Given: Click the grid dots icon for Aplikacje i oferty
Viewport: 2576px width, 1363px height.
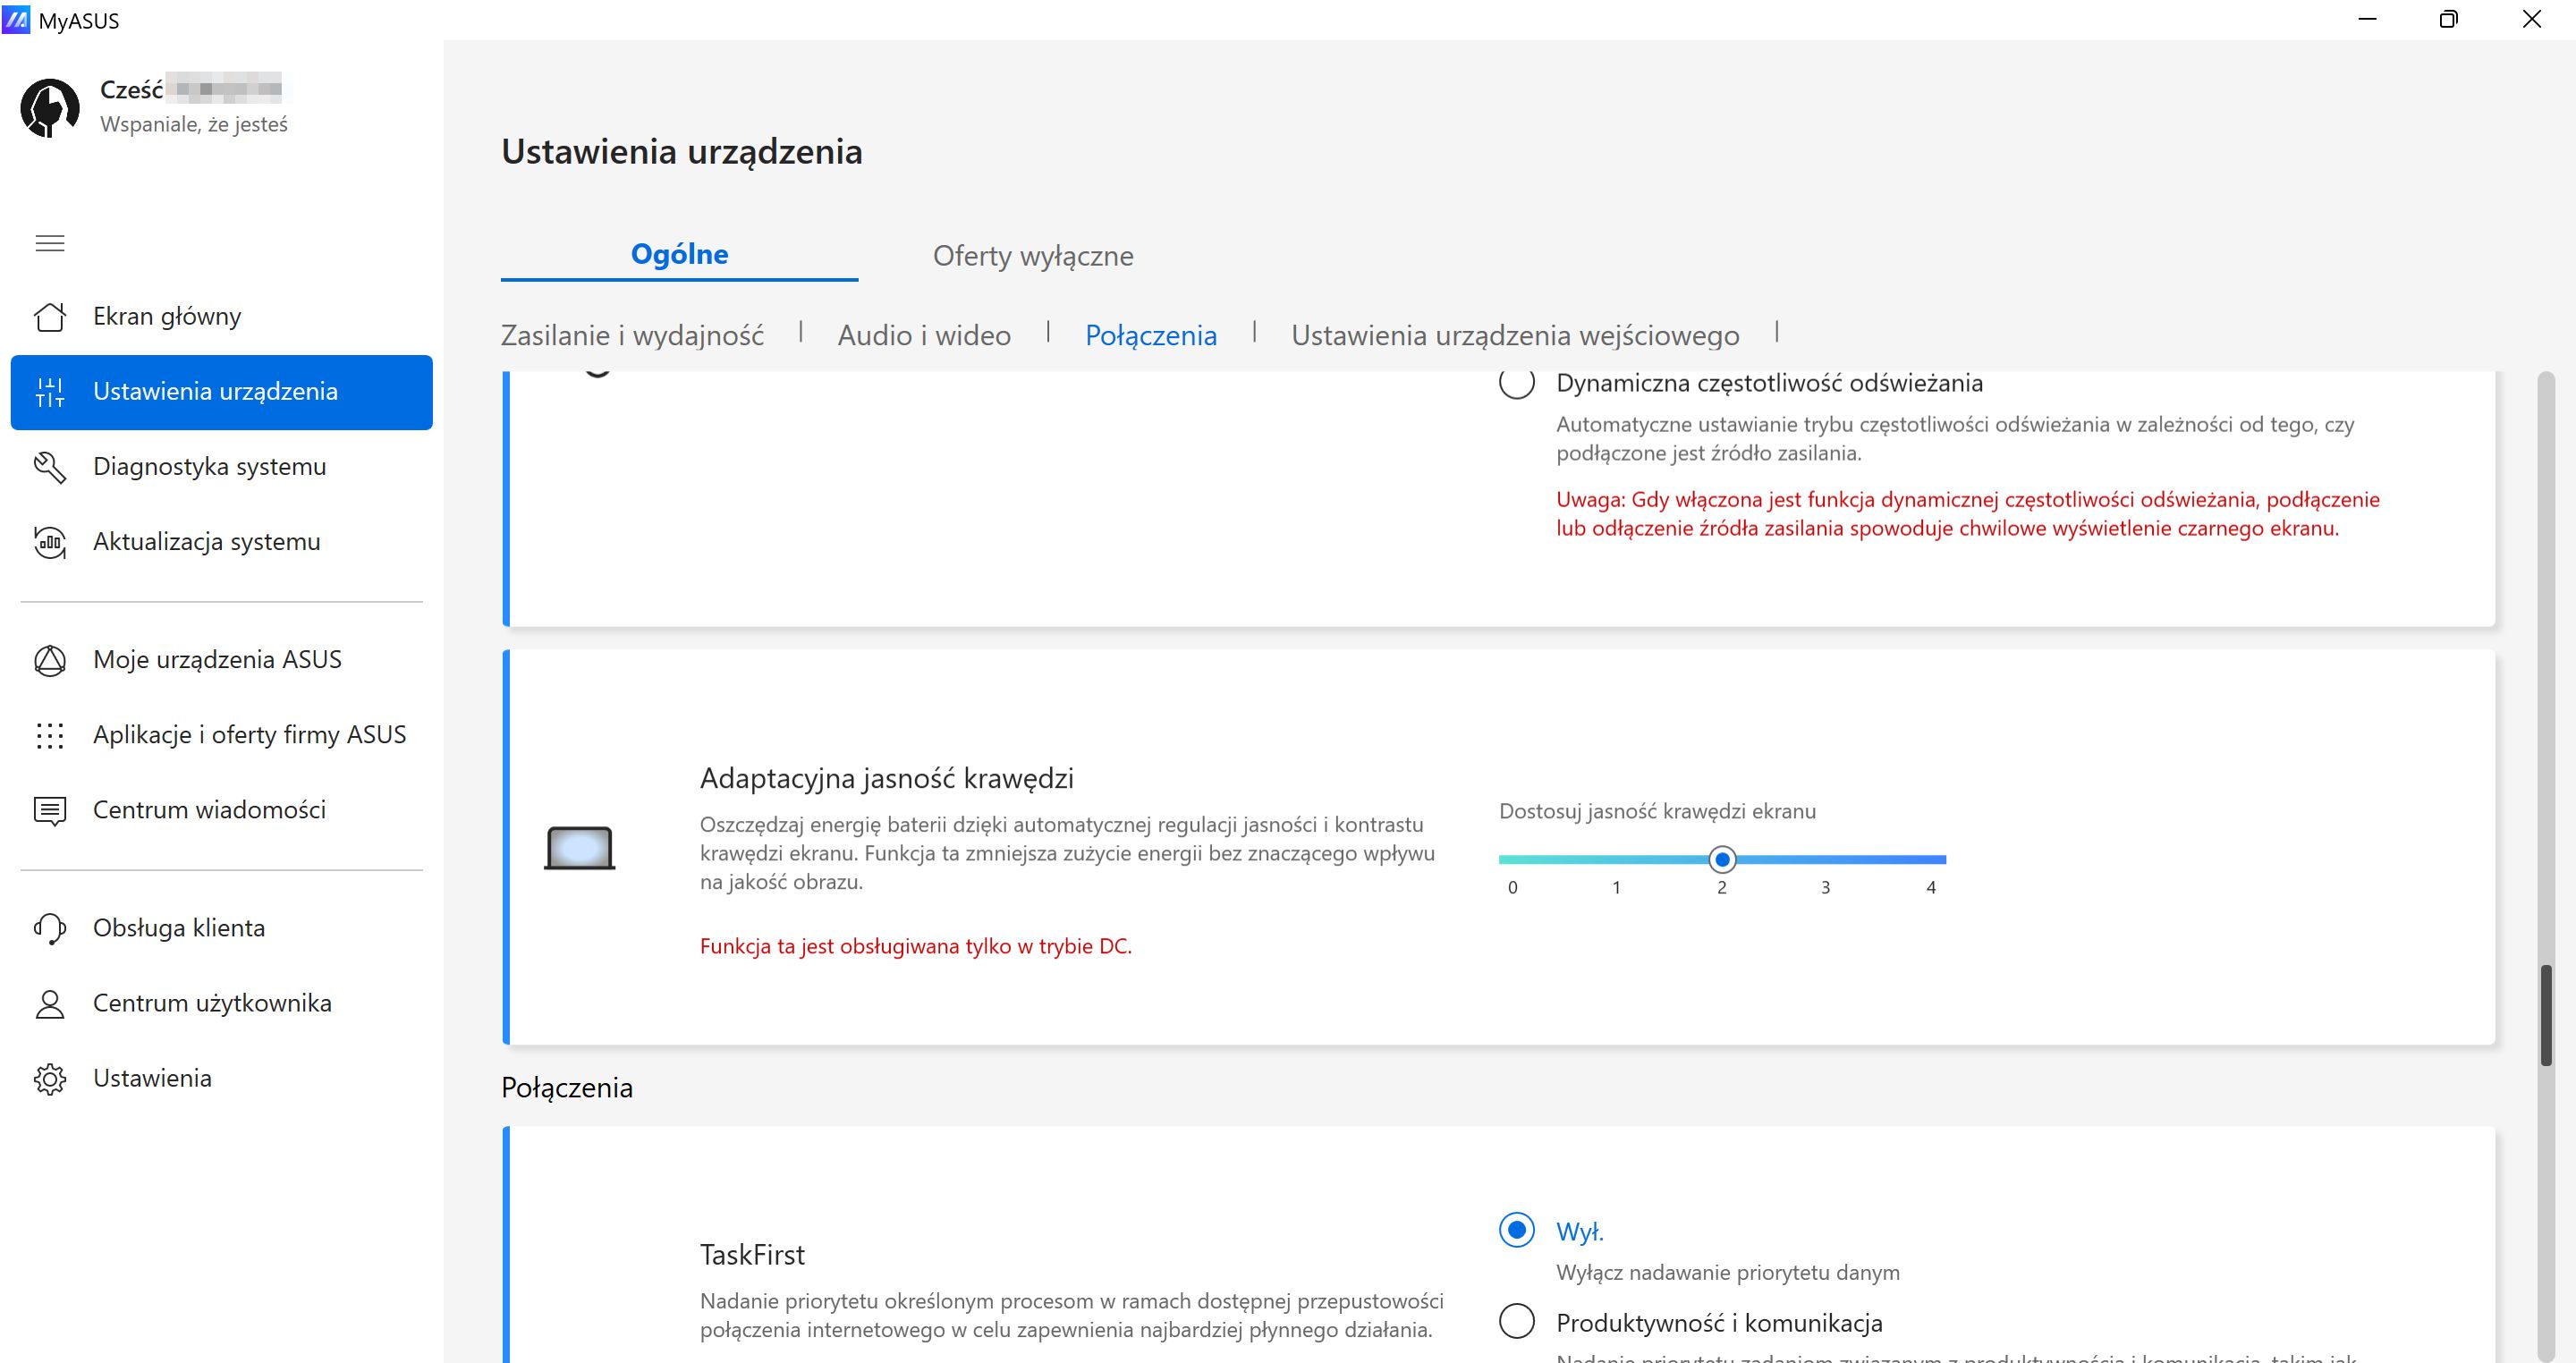Looking at the screenshot, I should pyautogui.click(x=50, y=735).
